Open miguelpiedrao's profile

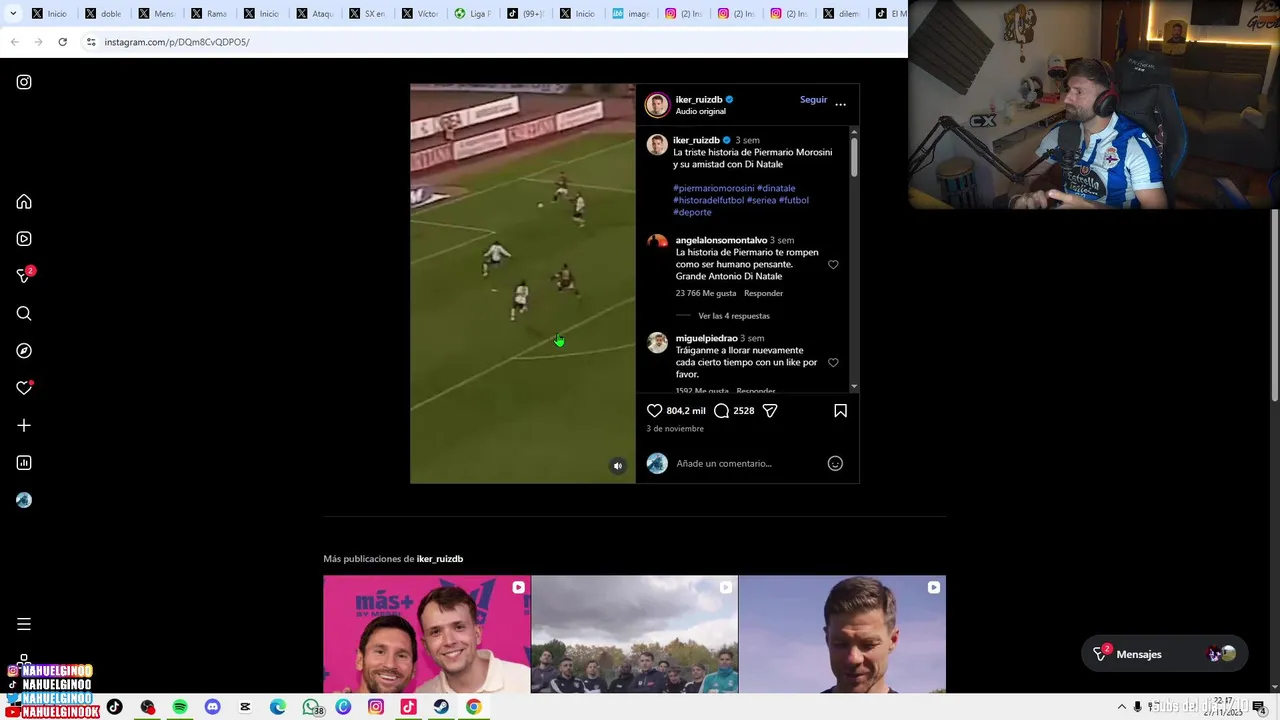click(x=706, y=338)
